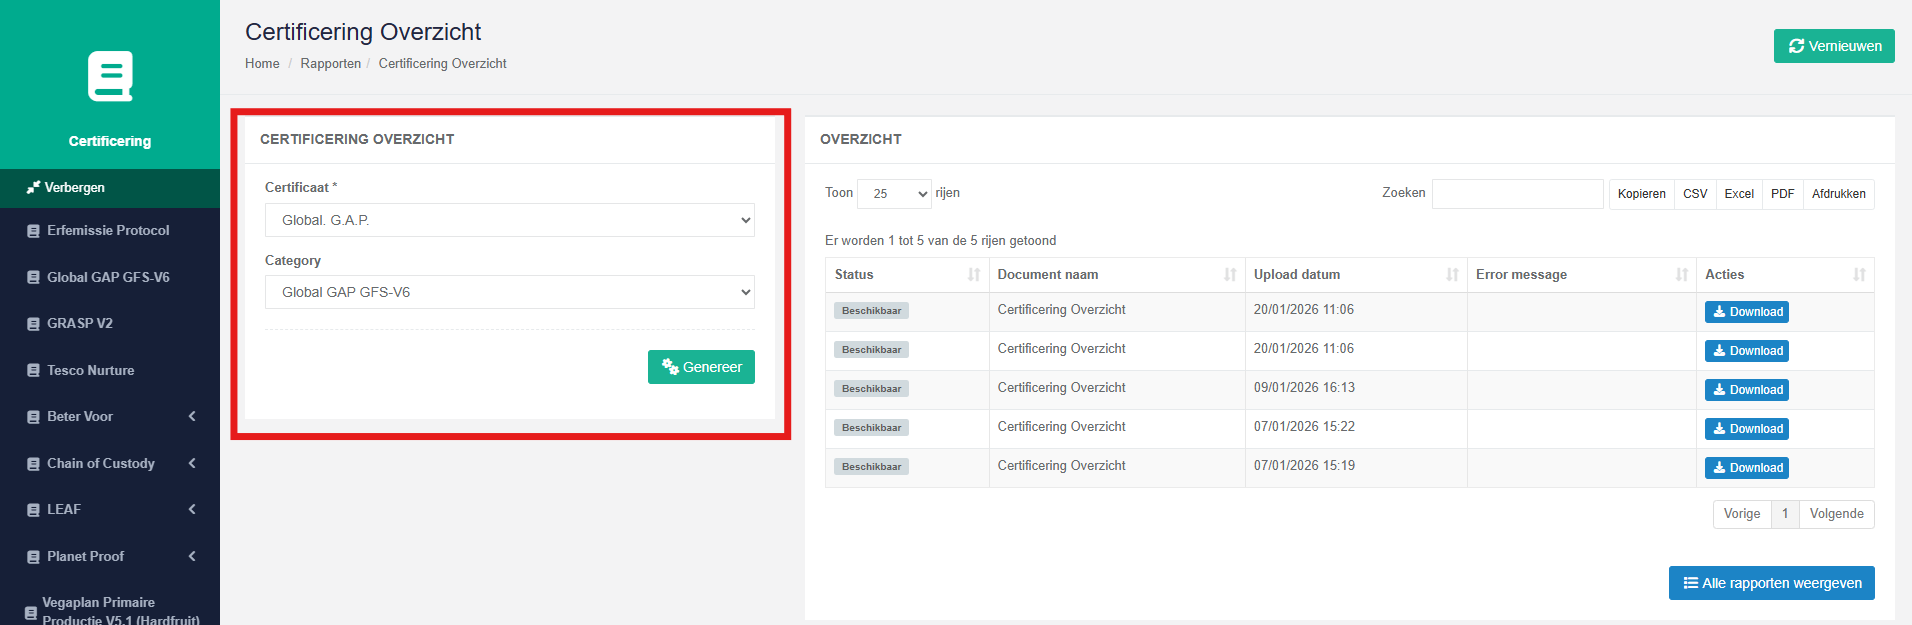The width and height of the screenshot is (1912, 625).
Task: Open Vegaplan Primaire Productie menu item
Action: click(x=110, y=609)
